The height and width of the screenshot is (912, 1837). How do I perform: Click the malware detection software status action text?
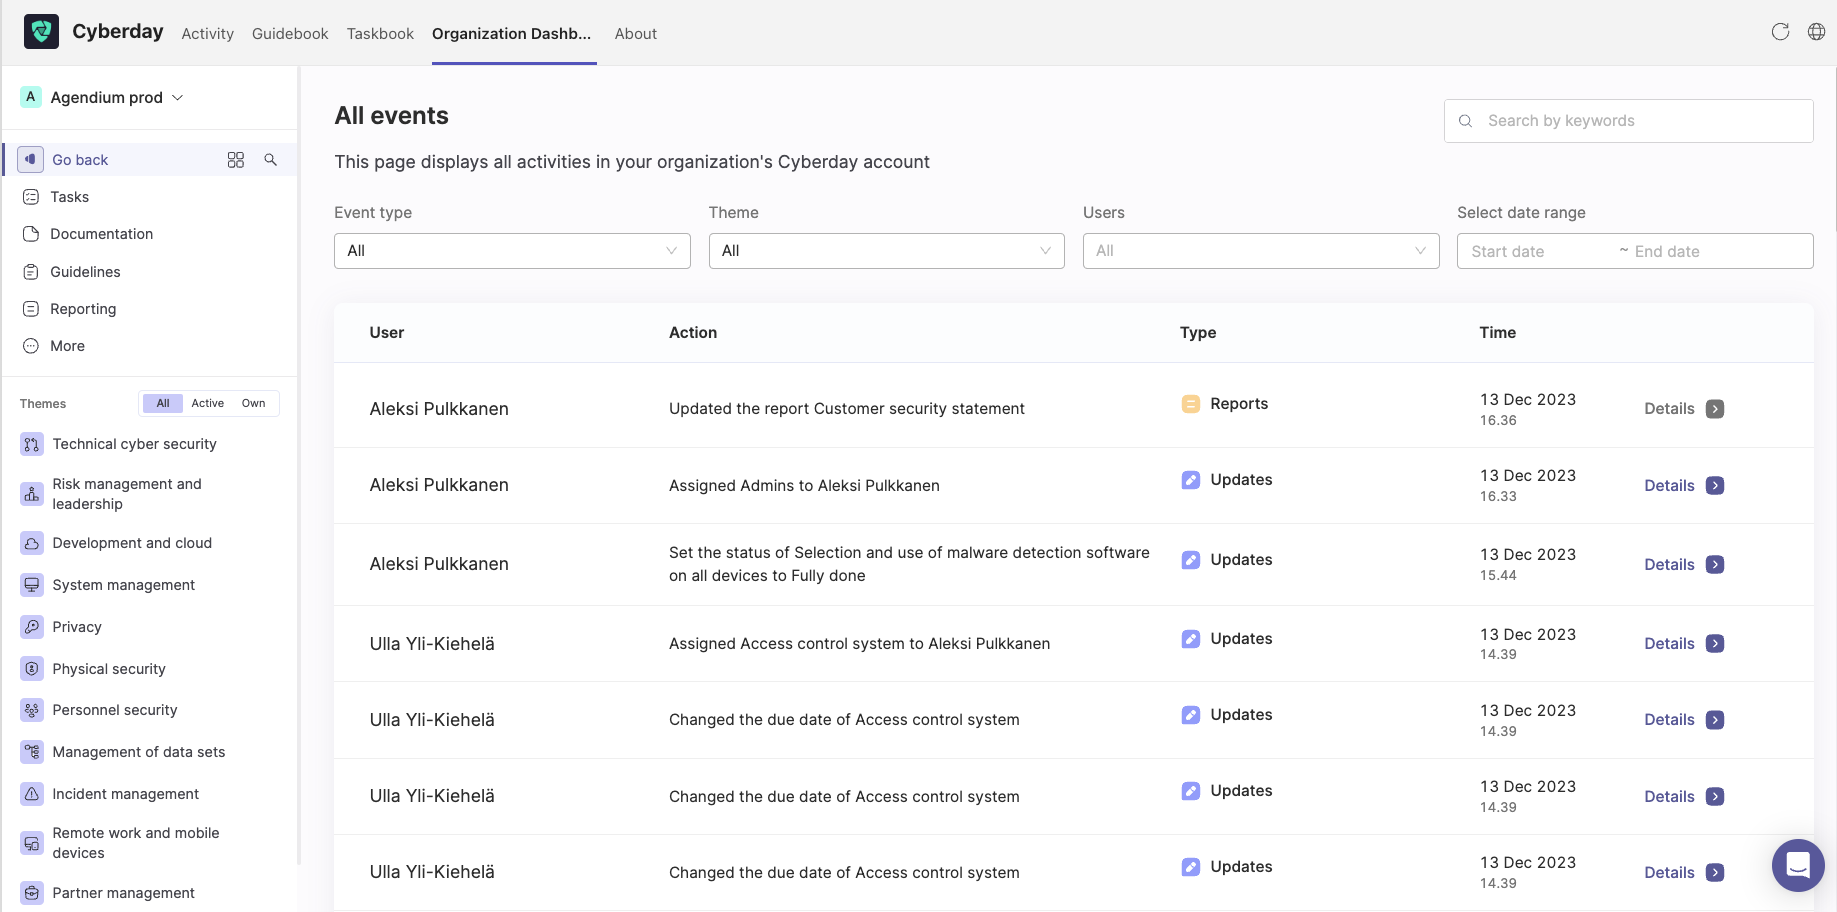(909, 564)
